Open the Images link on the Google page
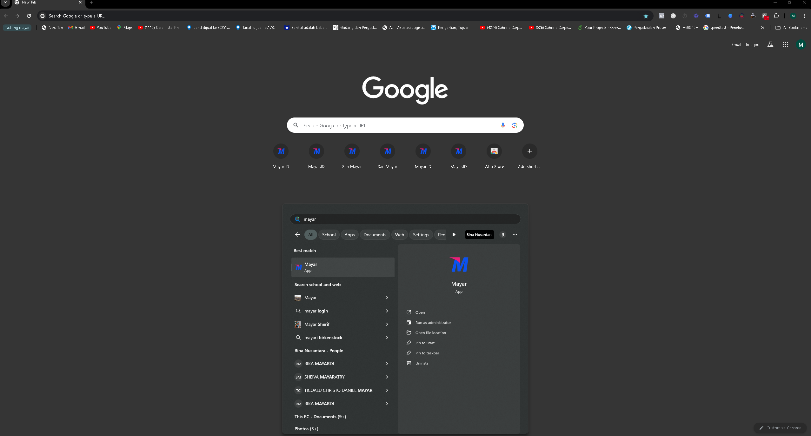Viewport: 811px width, 436px height. [x=752, y=45]
